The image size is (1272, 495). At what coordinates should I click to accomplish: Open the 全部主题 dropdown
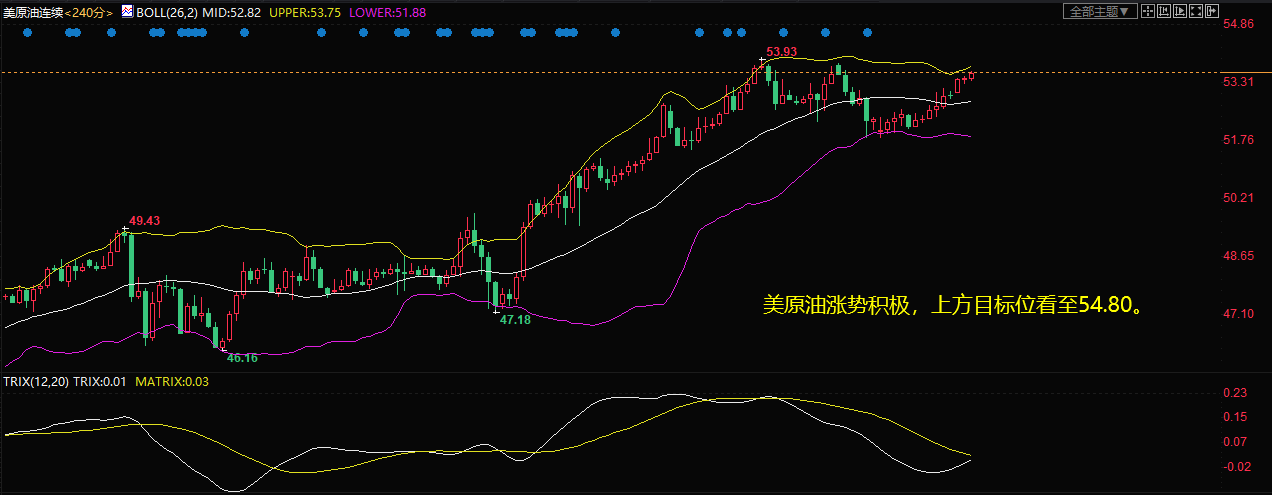pyautogui.click(x=1100, y=11)
